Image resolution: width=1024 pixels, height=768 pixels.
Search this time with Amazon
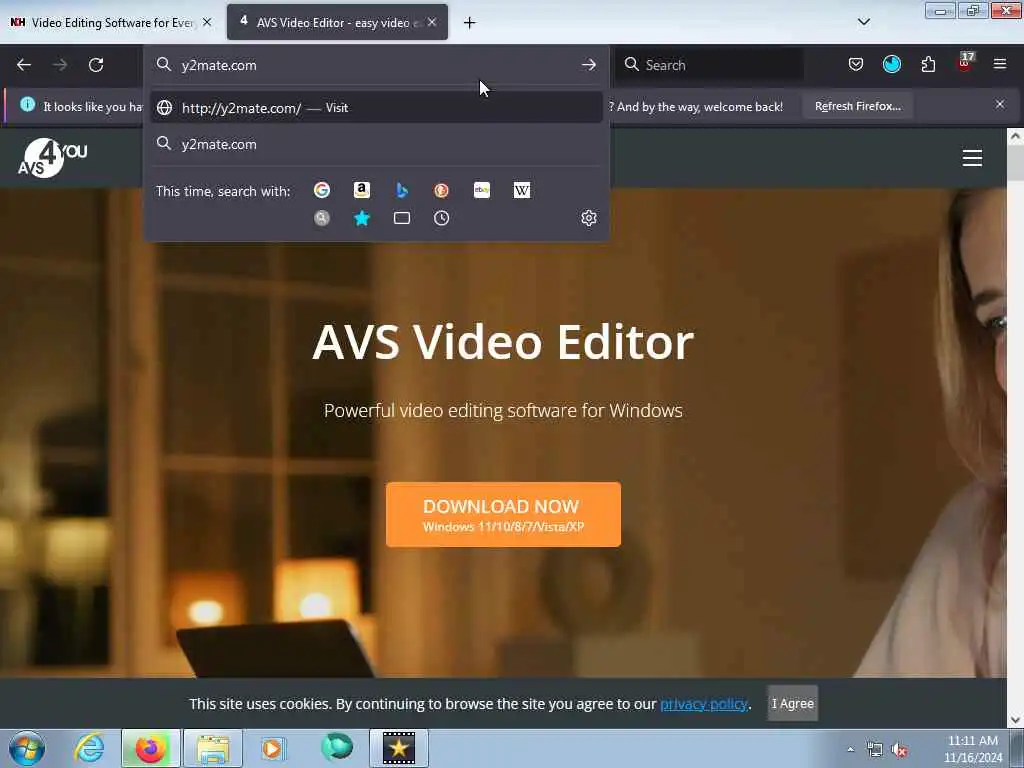coord(362,190)
